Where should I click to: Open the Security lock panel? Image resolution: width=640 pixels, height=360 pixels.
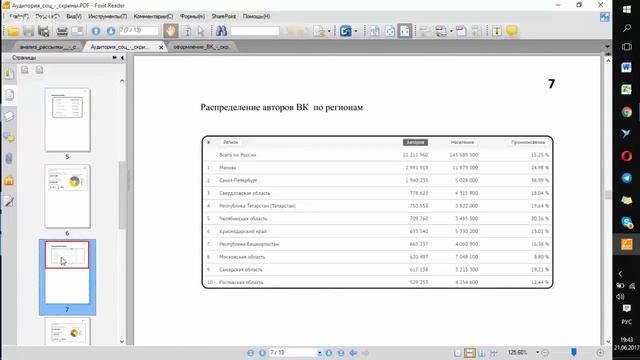(9, 180)
